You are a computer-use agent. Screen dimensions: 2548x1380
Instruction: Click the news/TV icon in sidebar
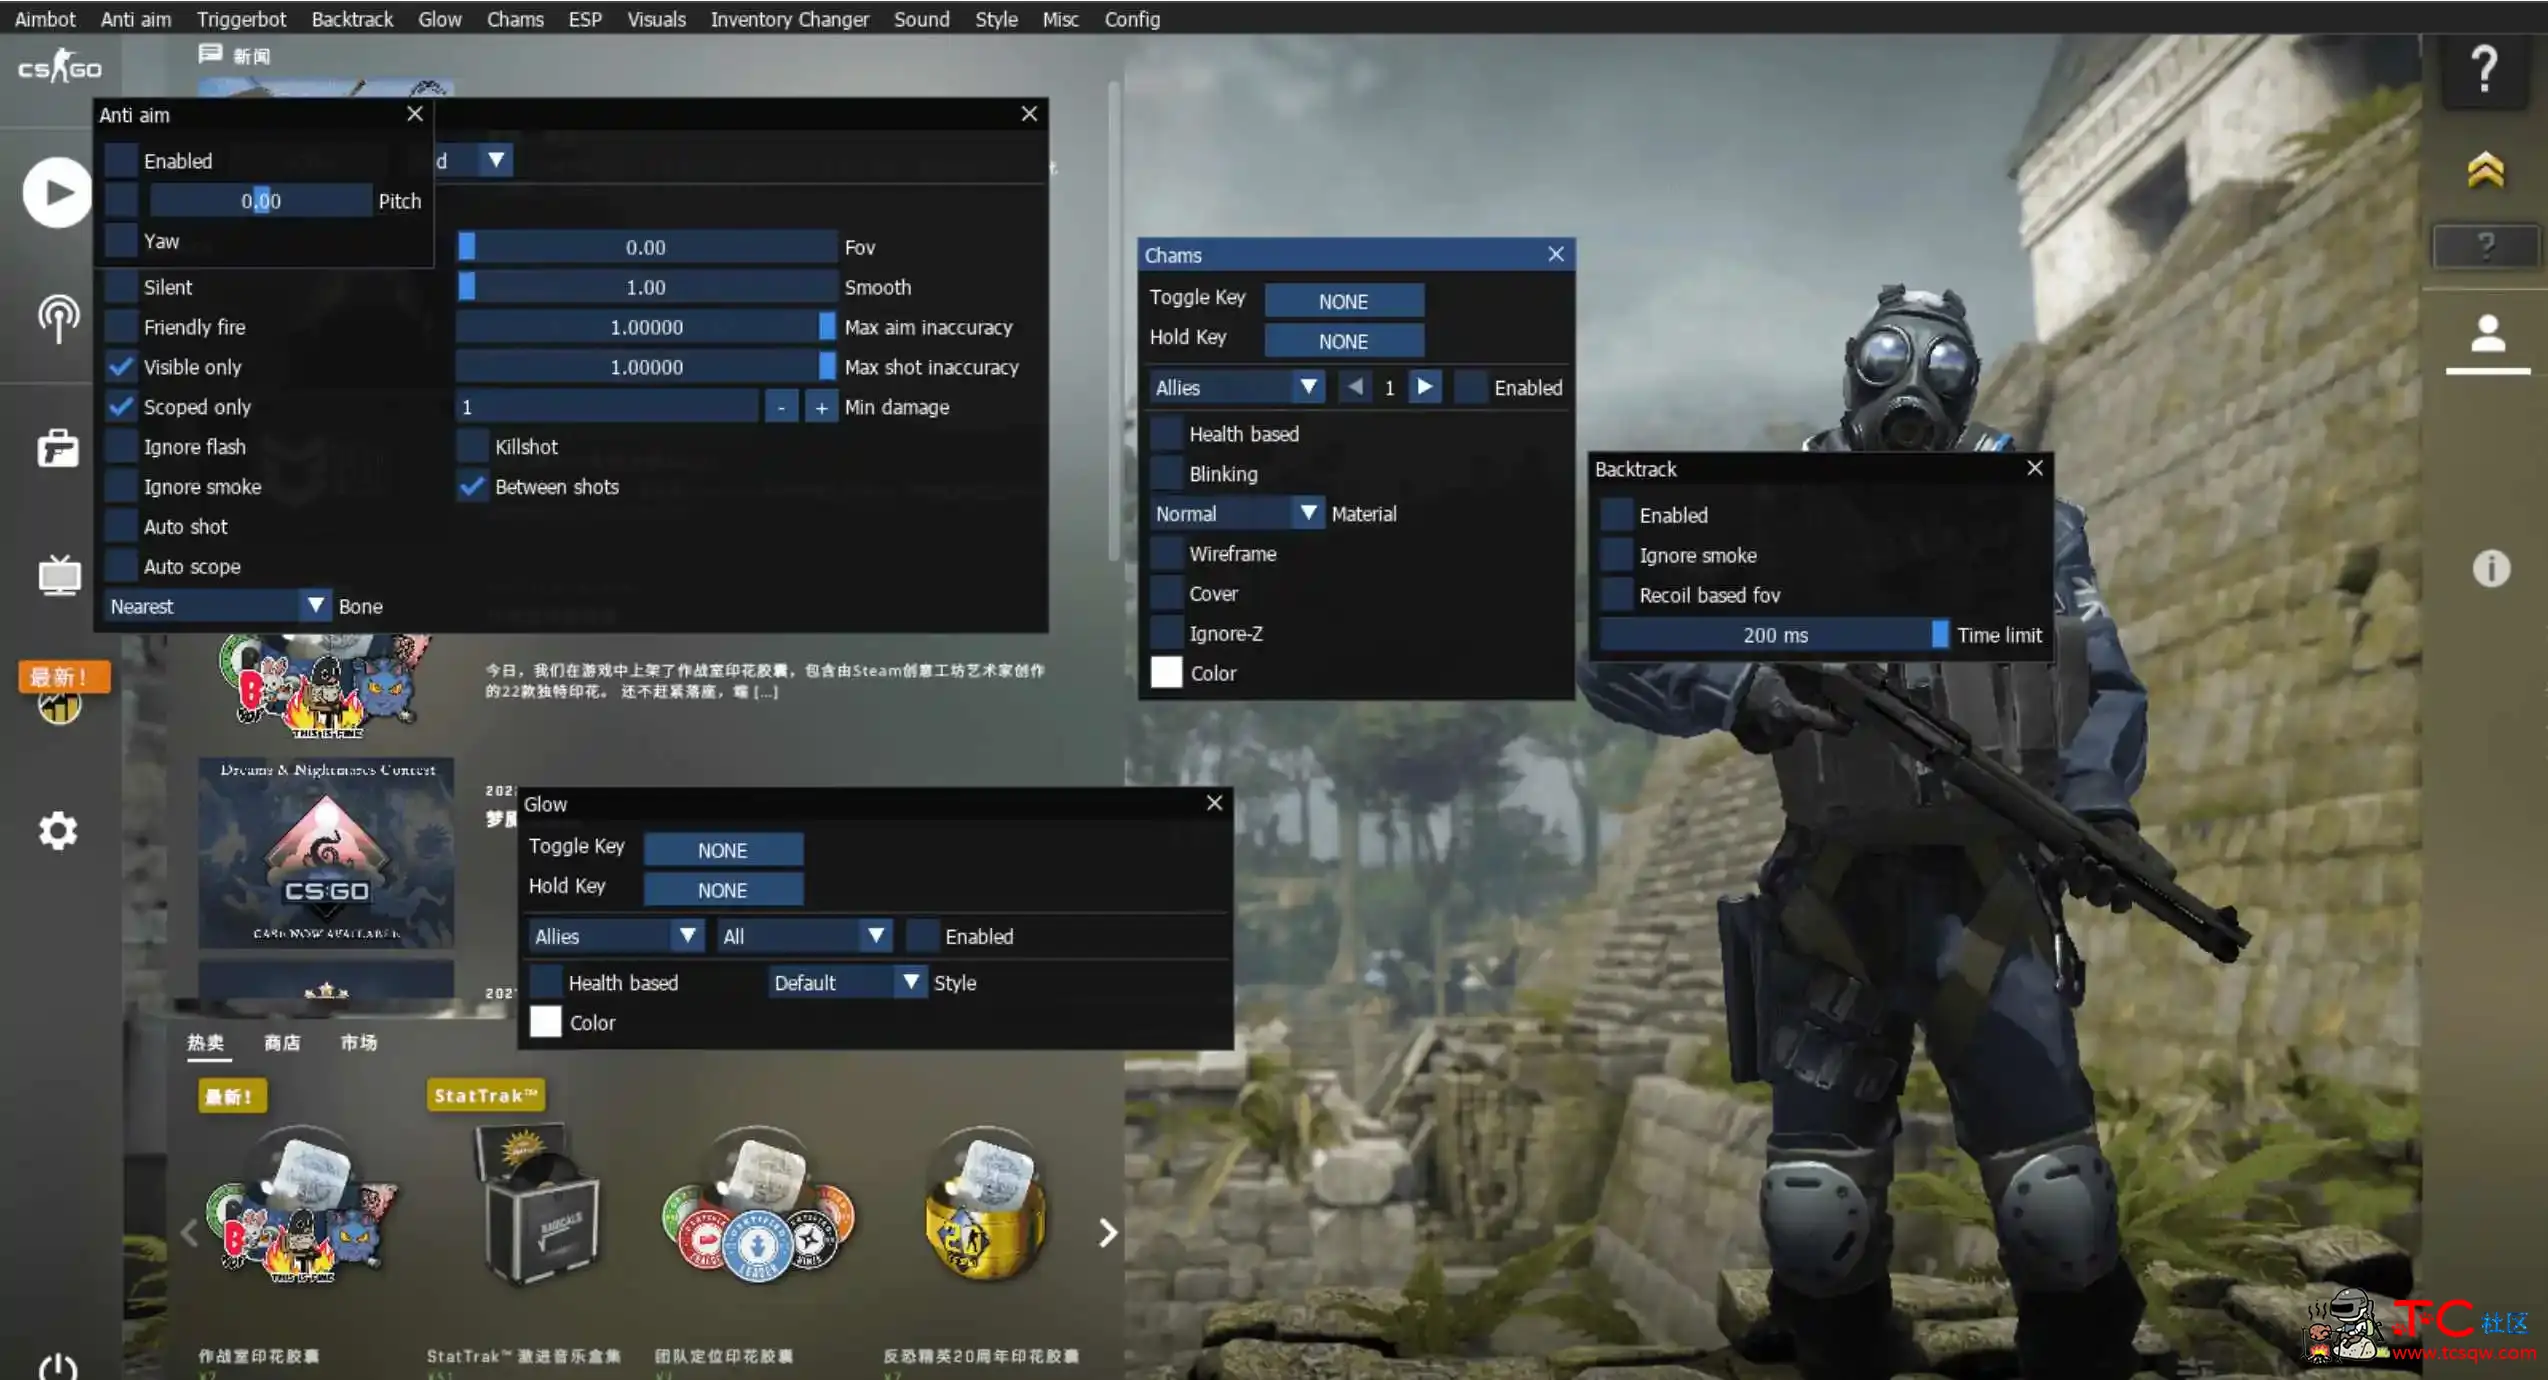pyautogui.click(x=56, y=573)
